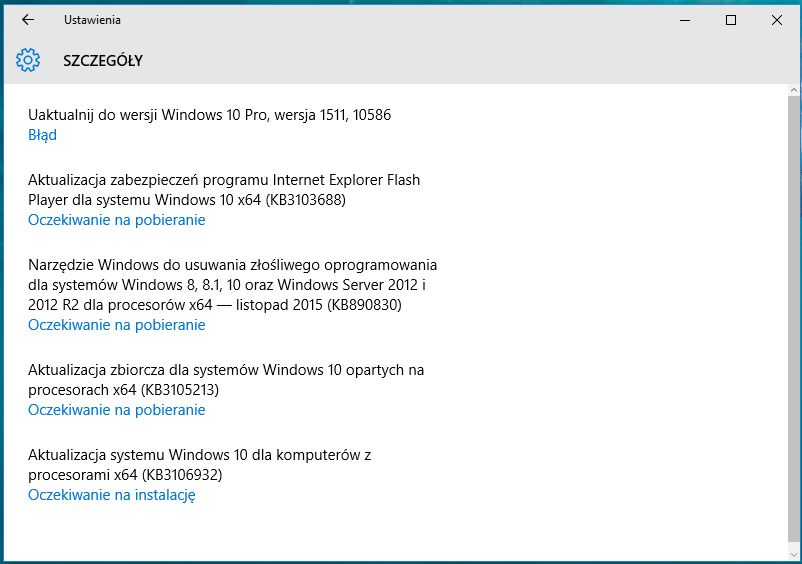Click the SZCZEGÓŁY page heading
This screenshot has height=564, width=802.
pos(103,61)
